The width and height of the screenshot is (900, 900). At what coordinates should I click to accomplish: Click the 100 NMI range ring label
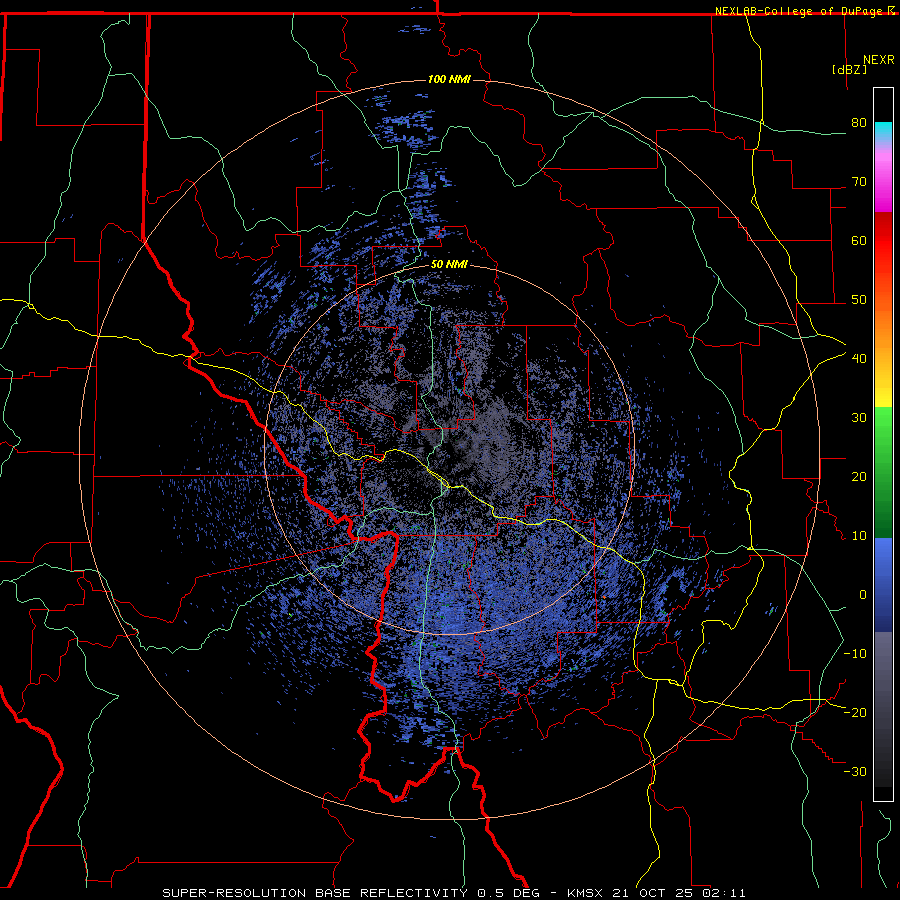(x=449, y=79)
